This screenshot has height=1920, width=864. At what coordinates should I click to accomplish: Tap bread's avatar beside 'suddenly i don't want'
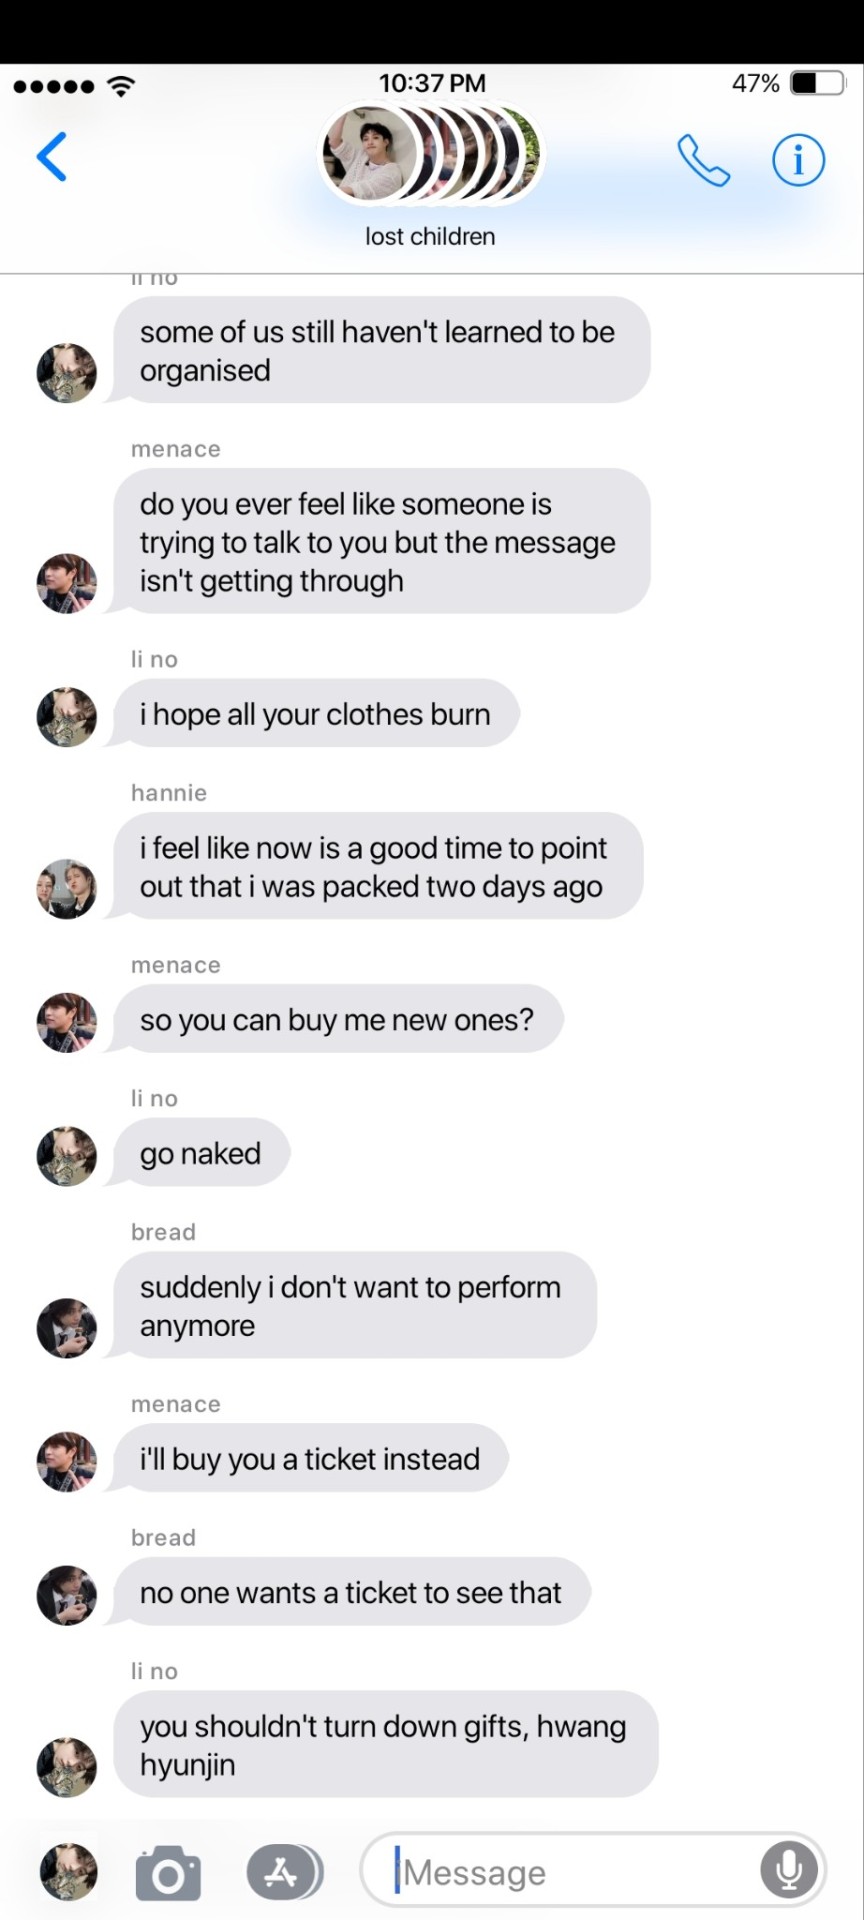[x=67, y=1328]
